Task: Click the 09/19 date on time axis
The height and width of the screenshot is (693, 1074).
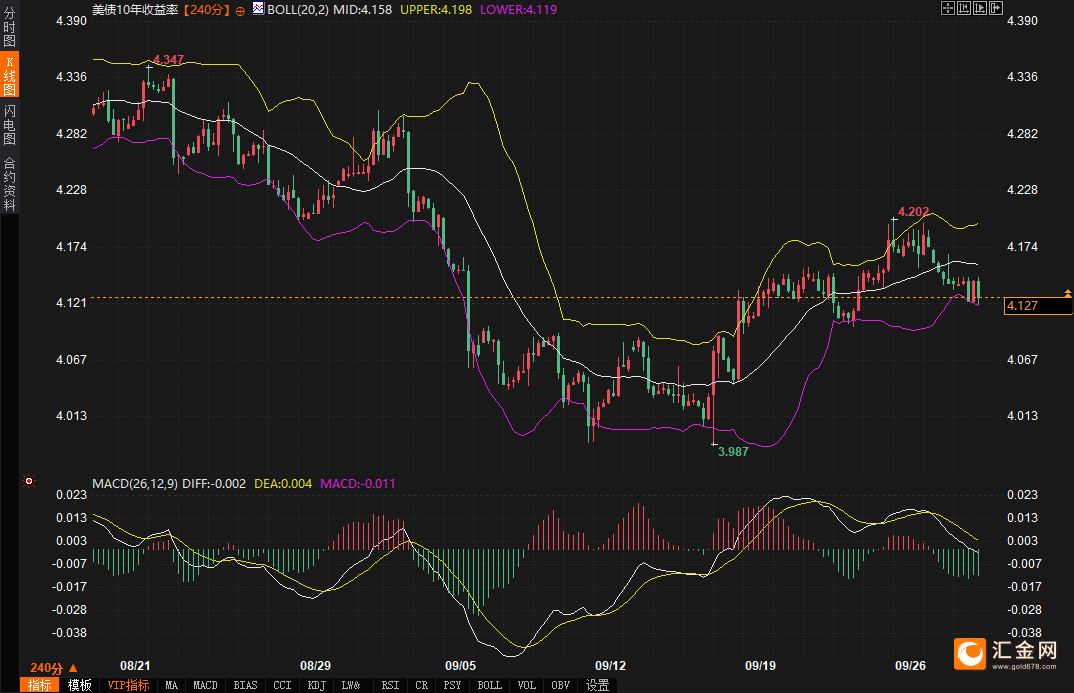Action: pyautogui.click(x=760, y=666)
